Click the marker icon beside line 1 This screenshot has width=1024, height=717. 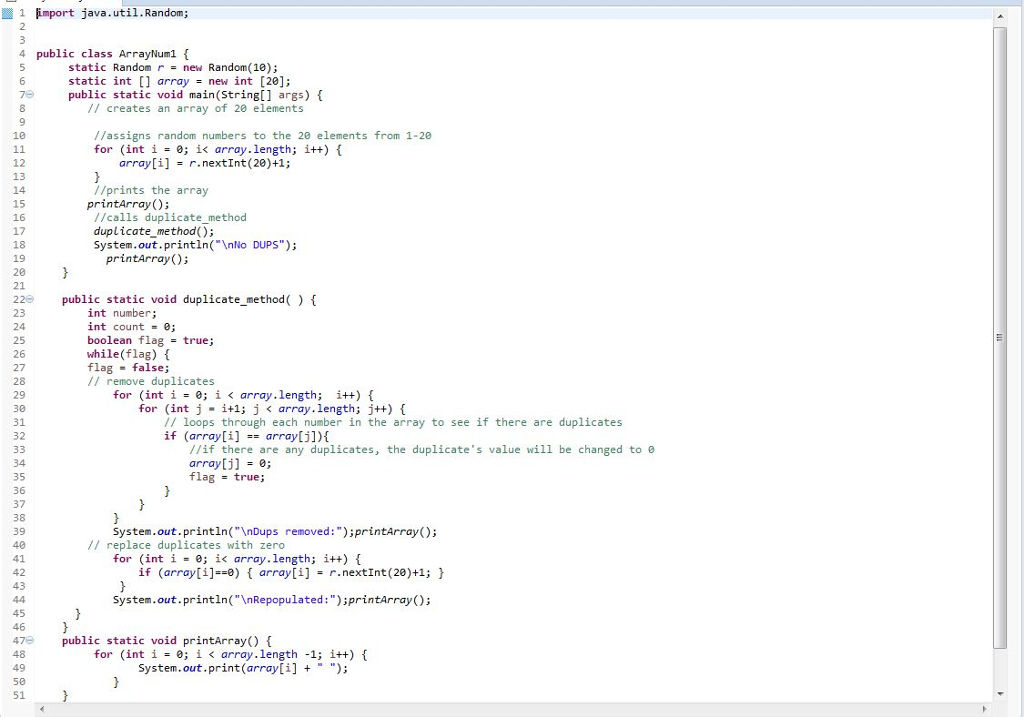pos(8,13)
